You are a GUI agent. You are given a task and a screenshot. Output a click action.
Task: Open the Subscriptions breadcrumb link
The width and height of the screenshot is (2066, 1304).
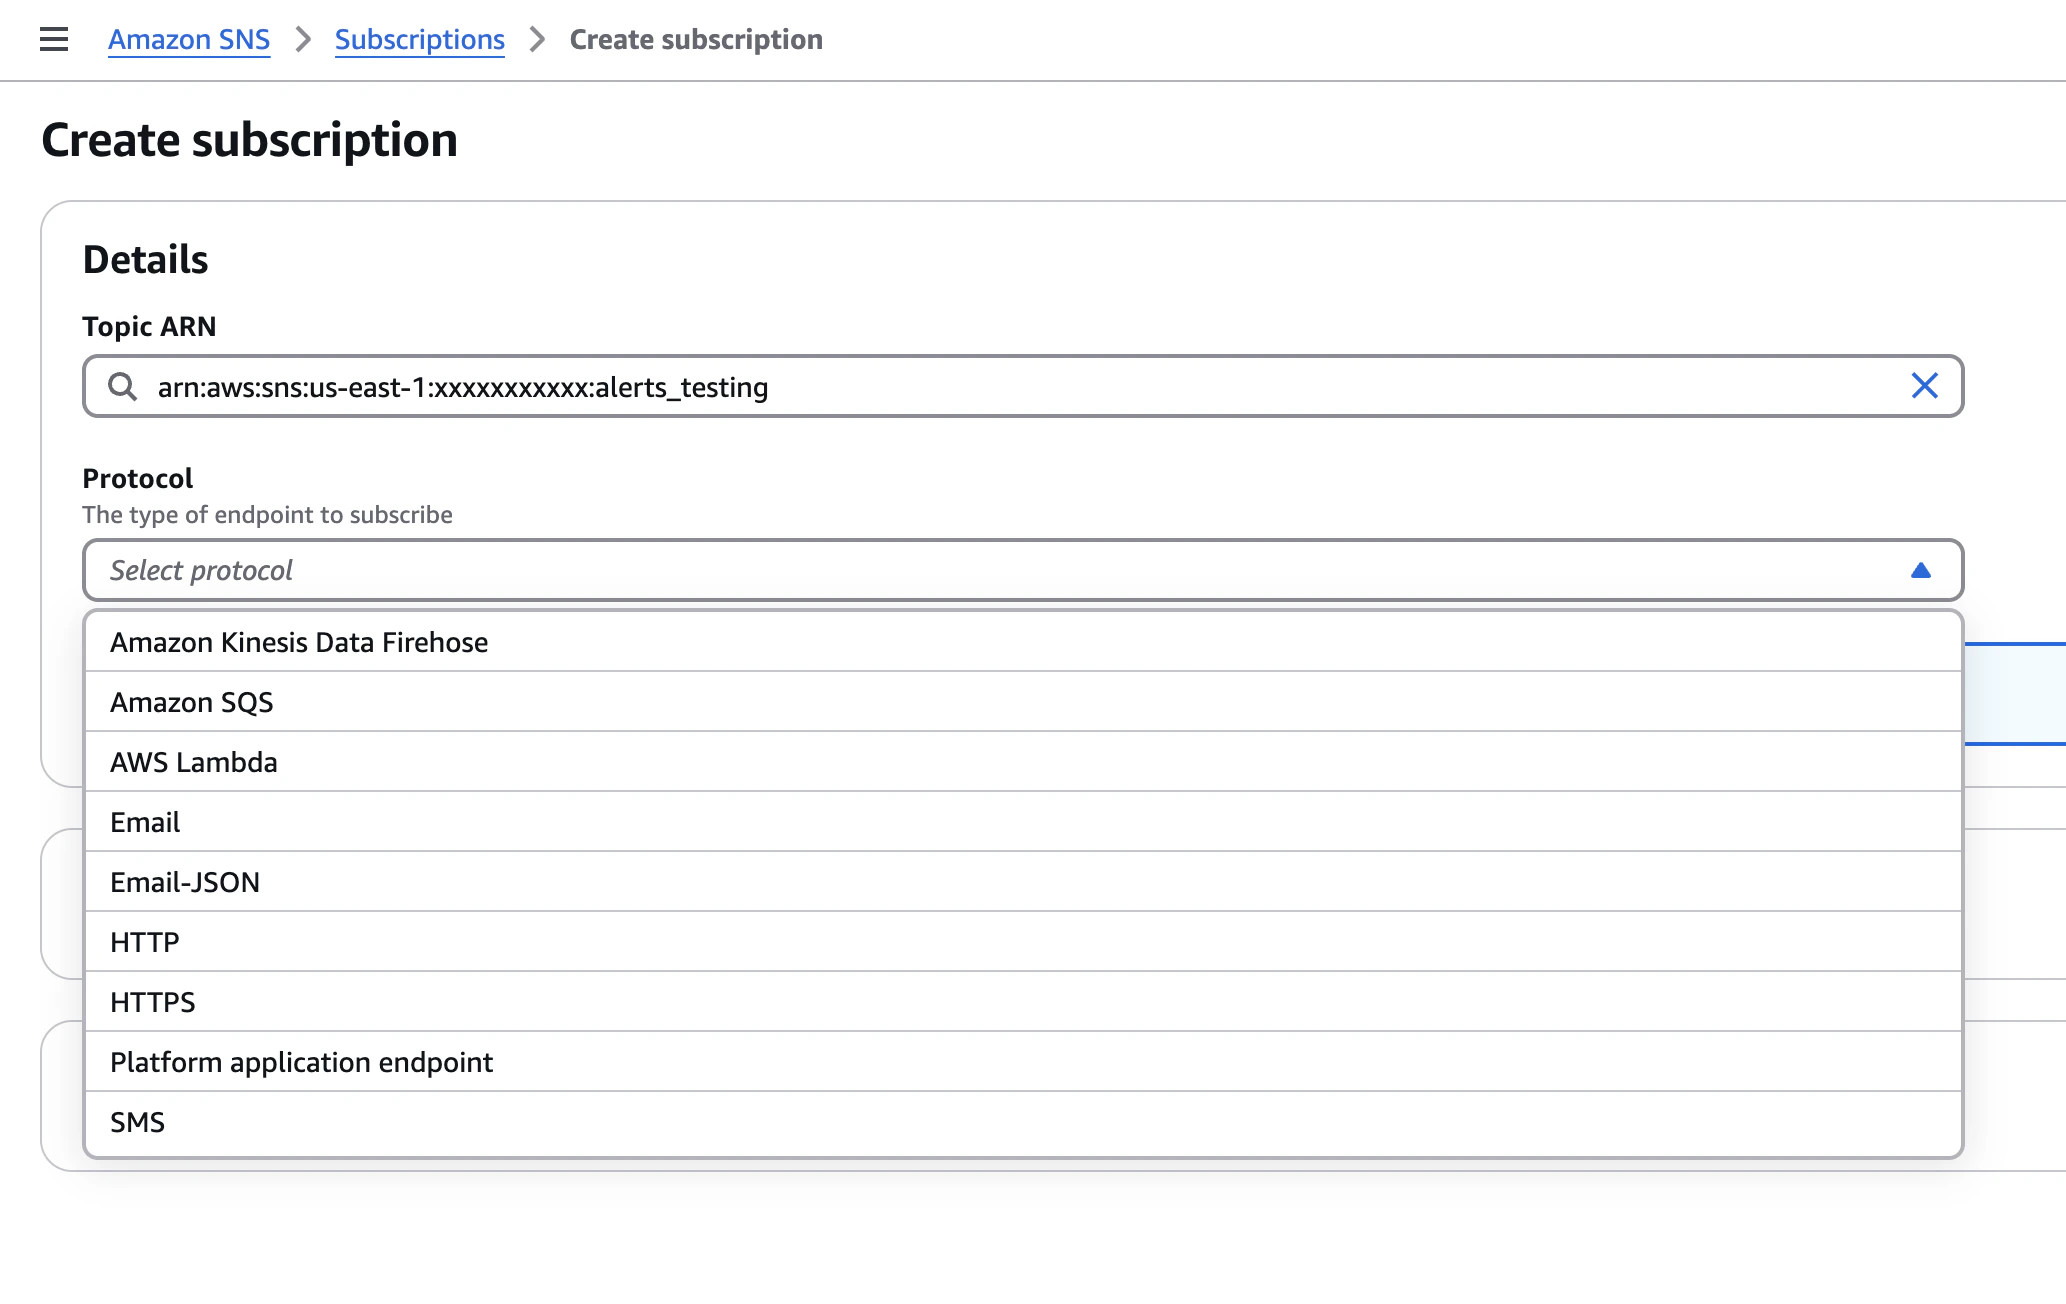click(419, 39)
